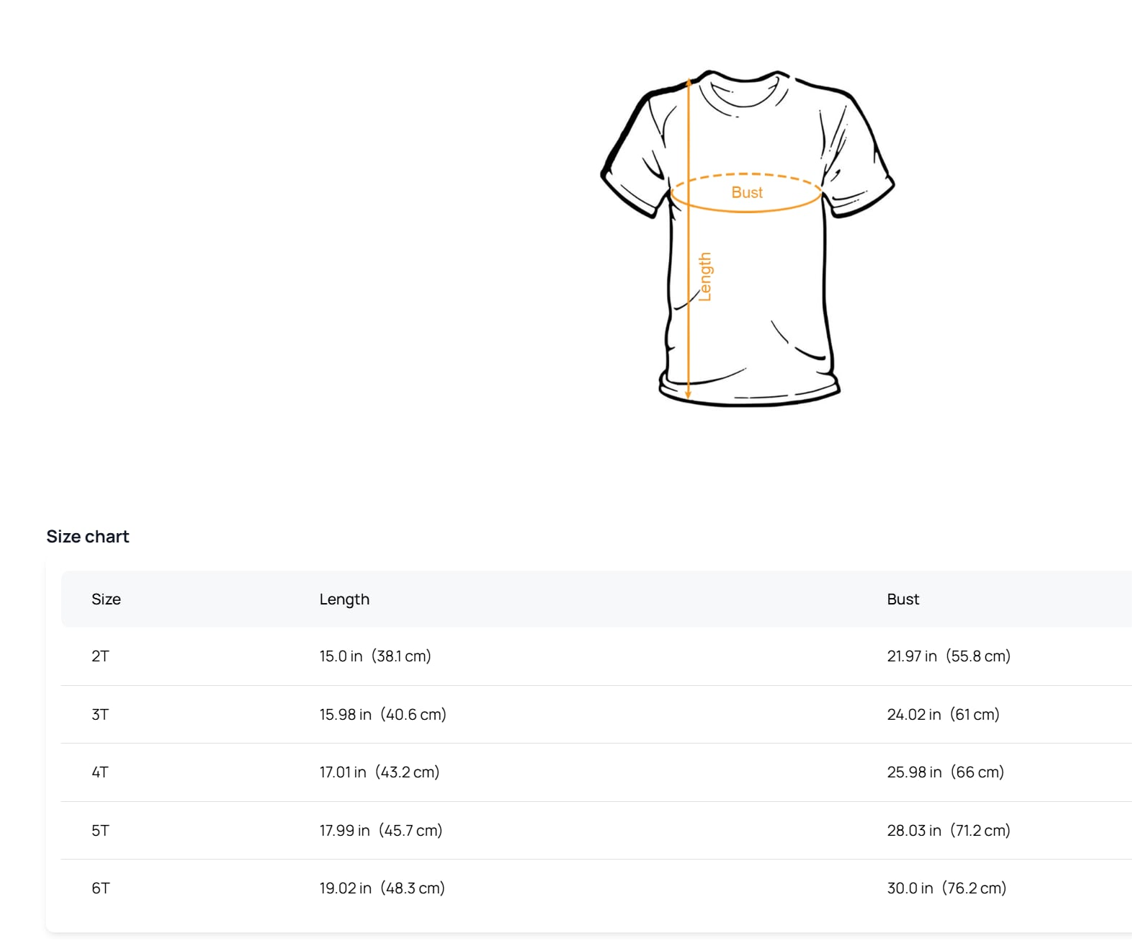This screenshot has height=940, width=1132.
Task: Click the 5T size row label
Action: (x=100, y=830)
